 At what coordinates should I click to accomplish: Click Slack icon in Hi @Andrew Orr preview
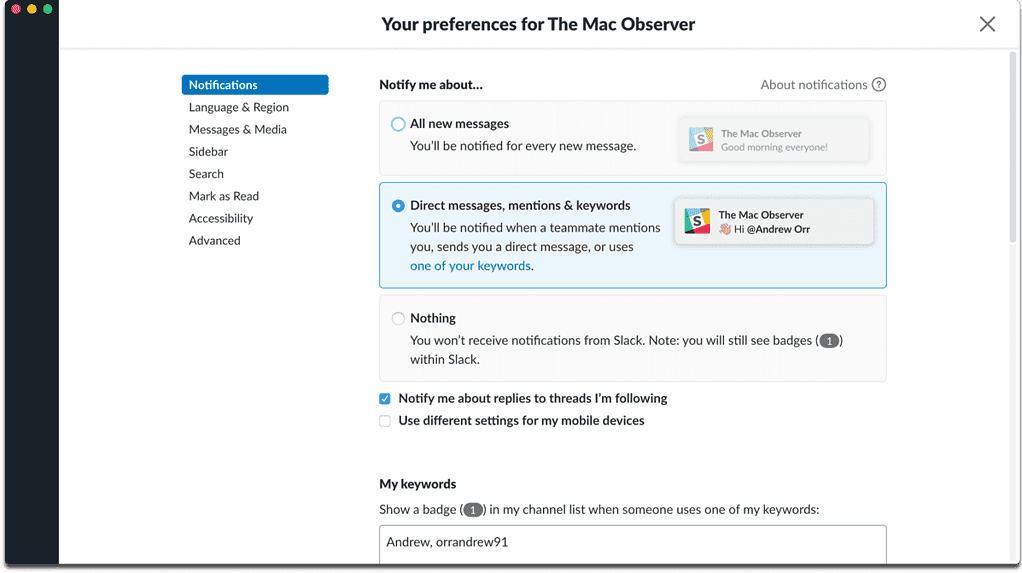(x=697, y=221)
